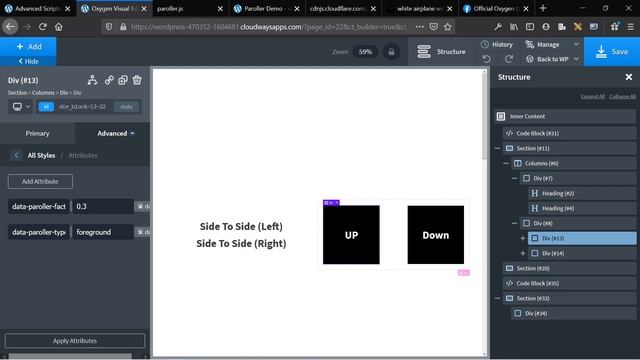
Task: Switch to the Advanced tab
Action: (x=113, y=133)
